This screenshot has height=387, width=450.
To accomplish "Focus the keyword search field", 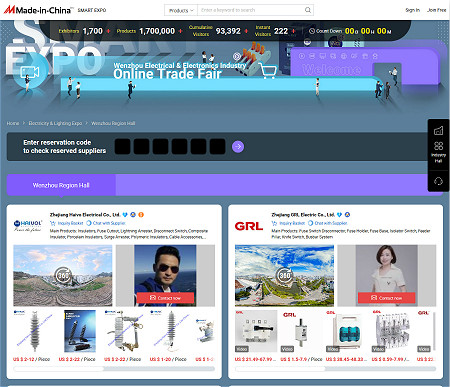I will click(251, 10).
